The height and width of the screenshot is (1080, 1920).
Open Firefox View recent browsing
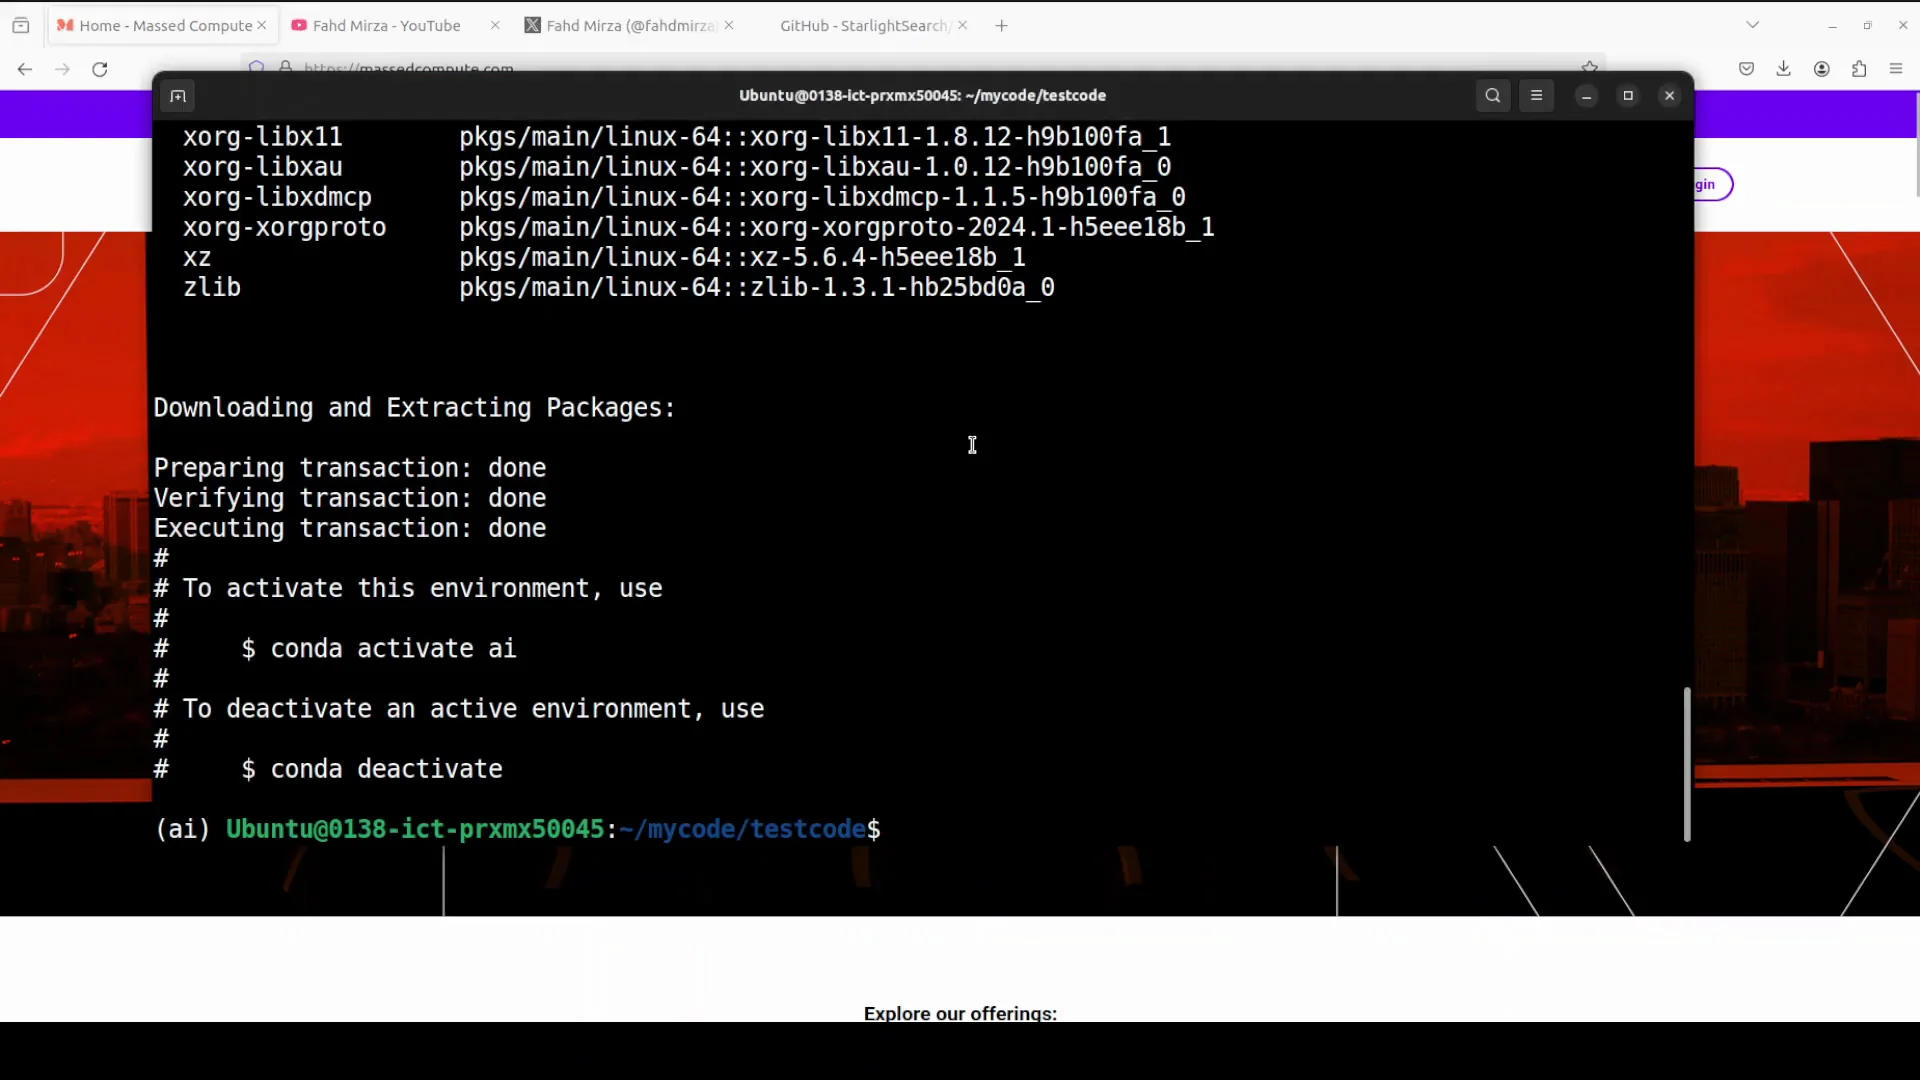(x=21, y=26)
